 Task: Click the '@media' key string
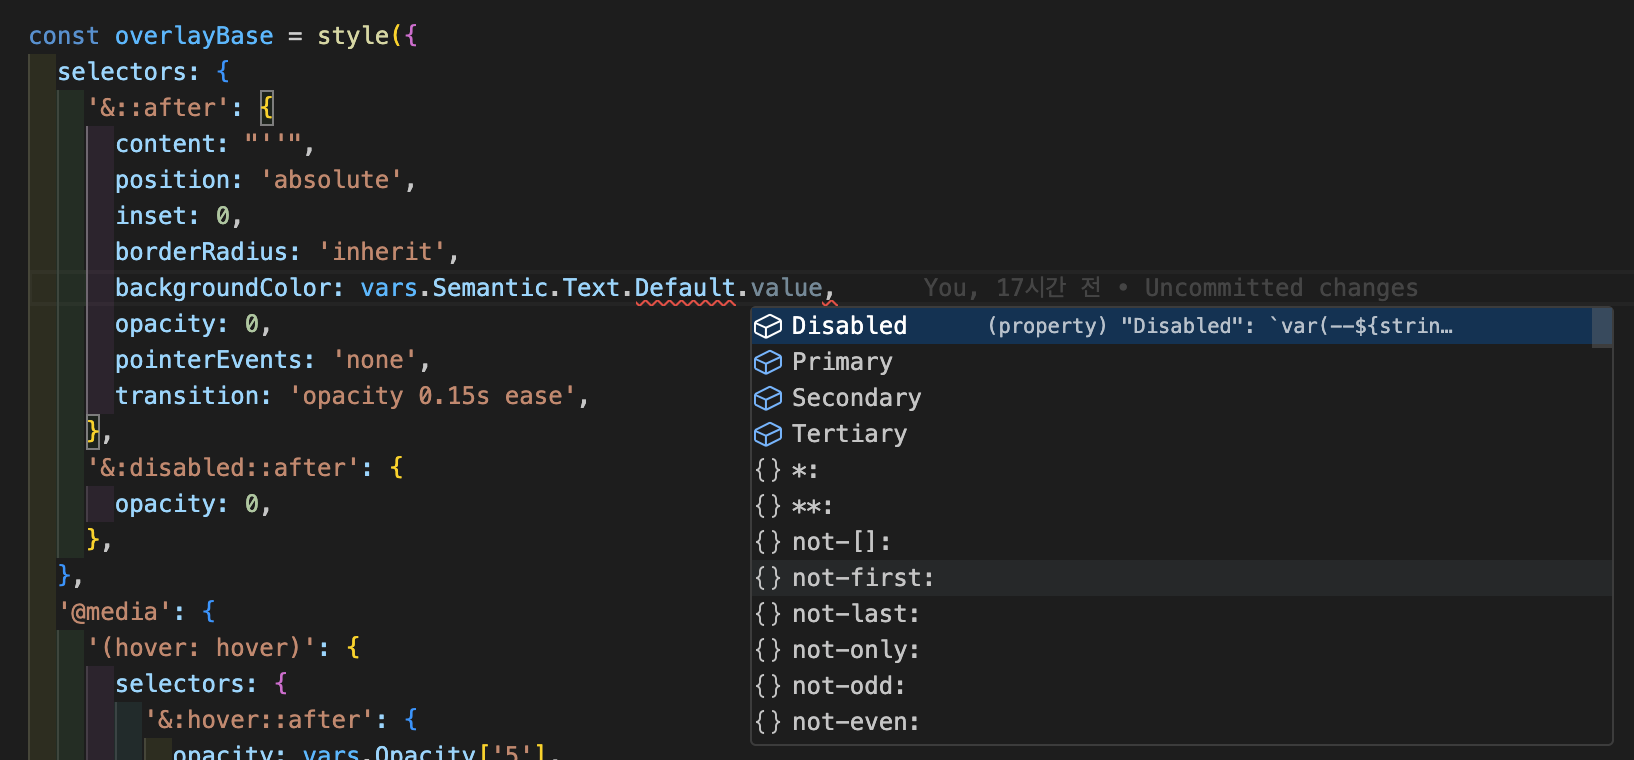(x=115, y=612)
